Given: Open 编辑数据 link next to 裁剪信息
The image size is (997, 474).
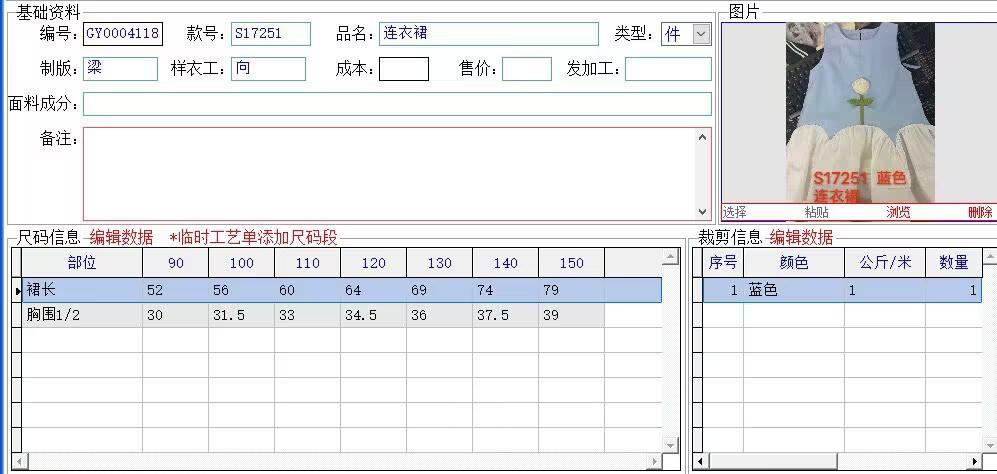Looking at the screenshot, I should click(800, 237).
